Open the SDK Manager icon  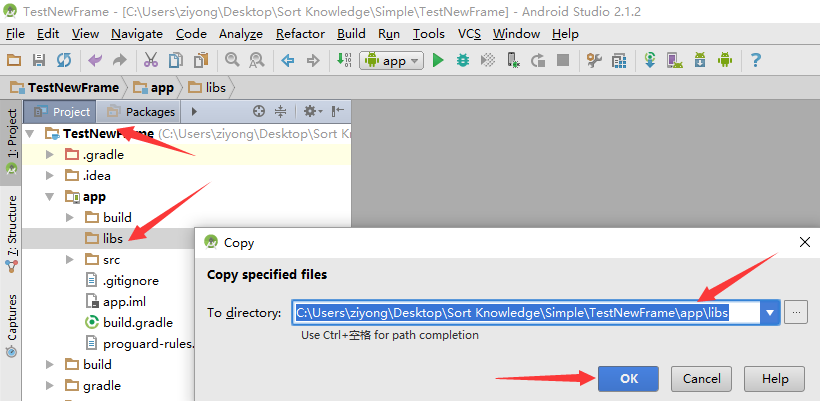[700, 61]
